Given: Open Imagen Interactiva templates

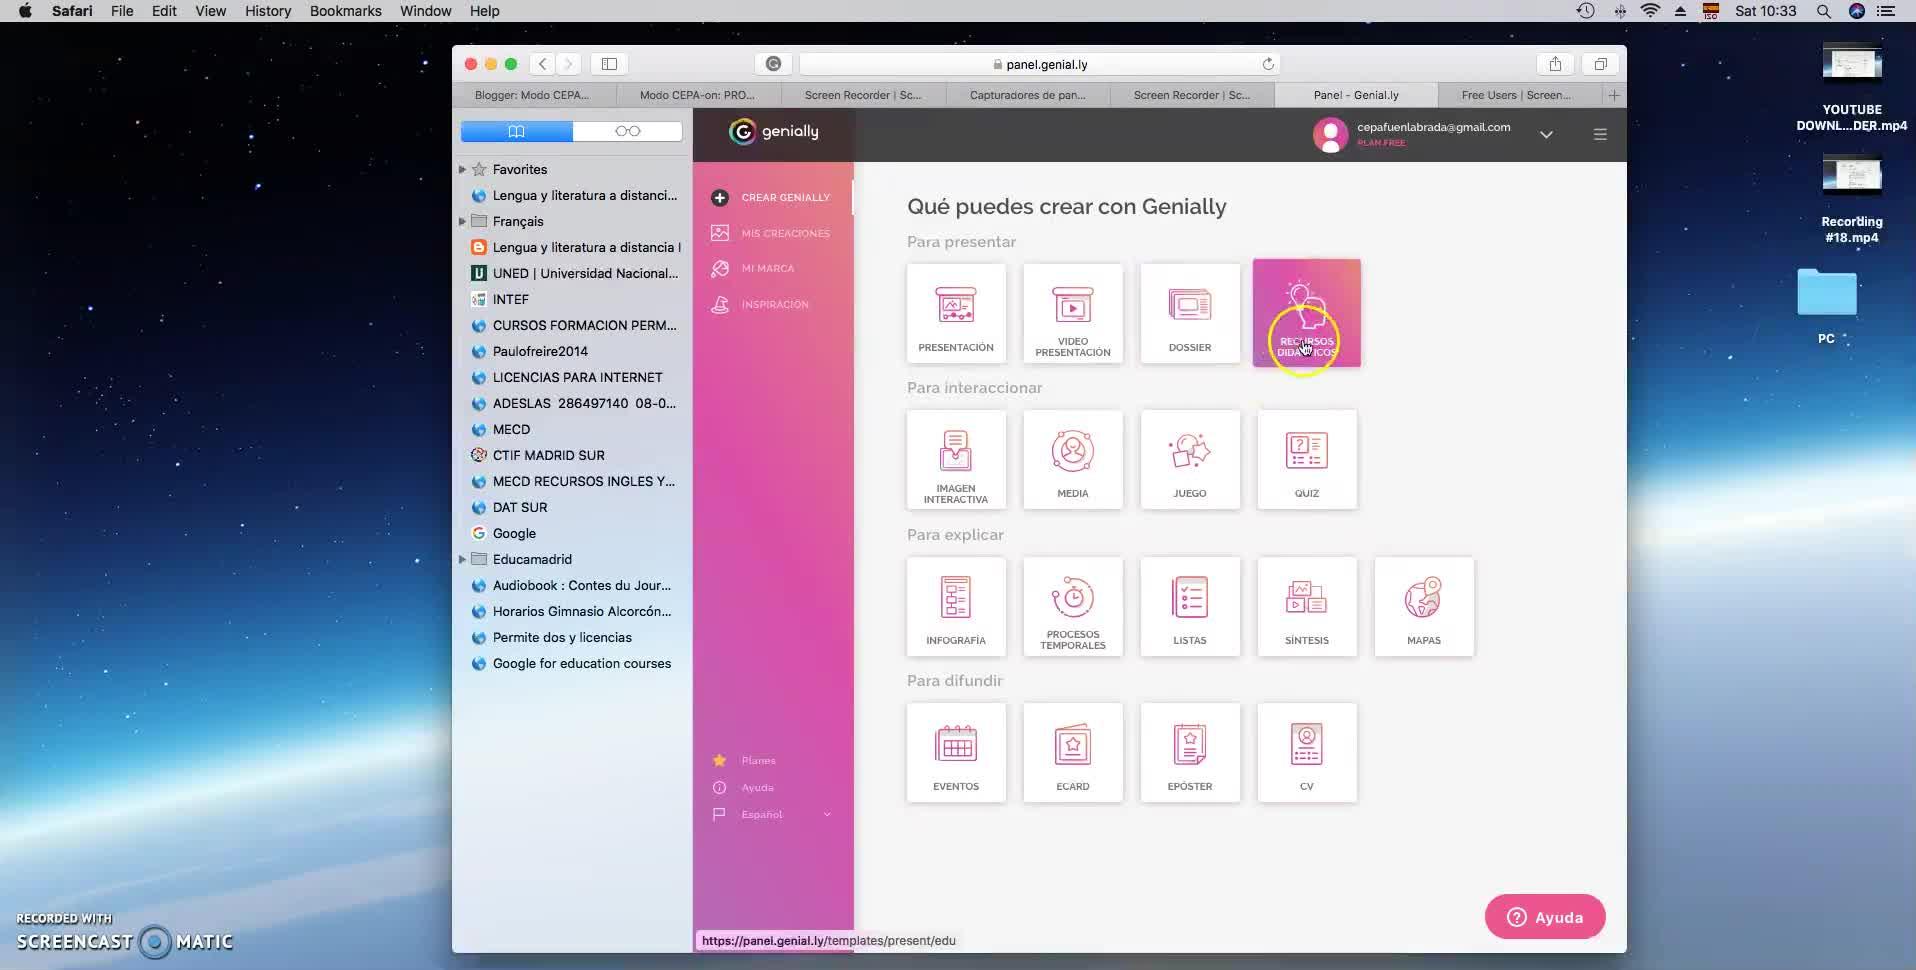Looking at the screenshot, I should (956, 460).
